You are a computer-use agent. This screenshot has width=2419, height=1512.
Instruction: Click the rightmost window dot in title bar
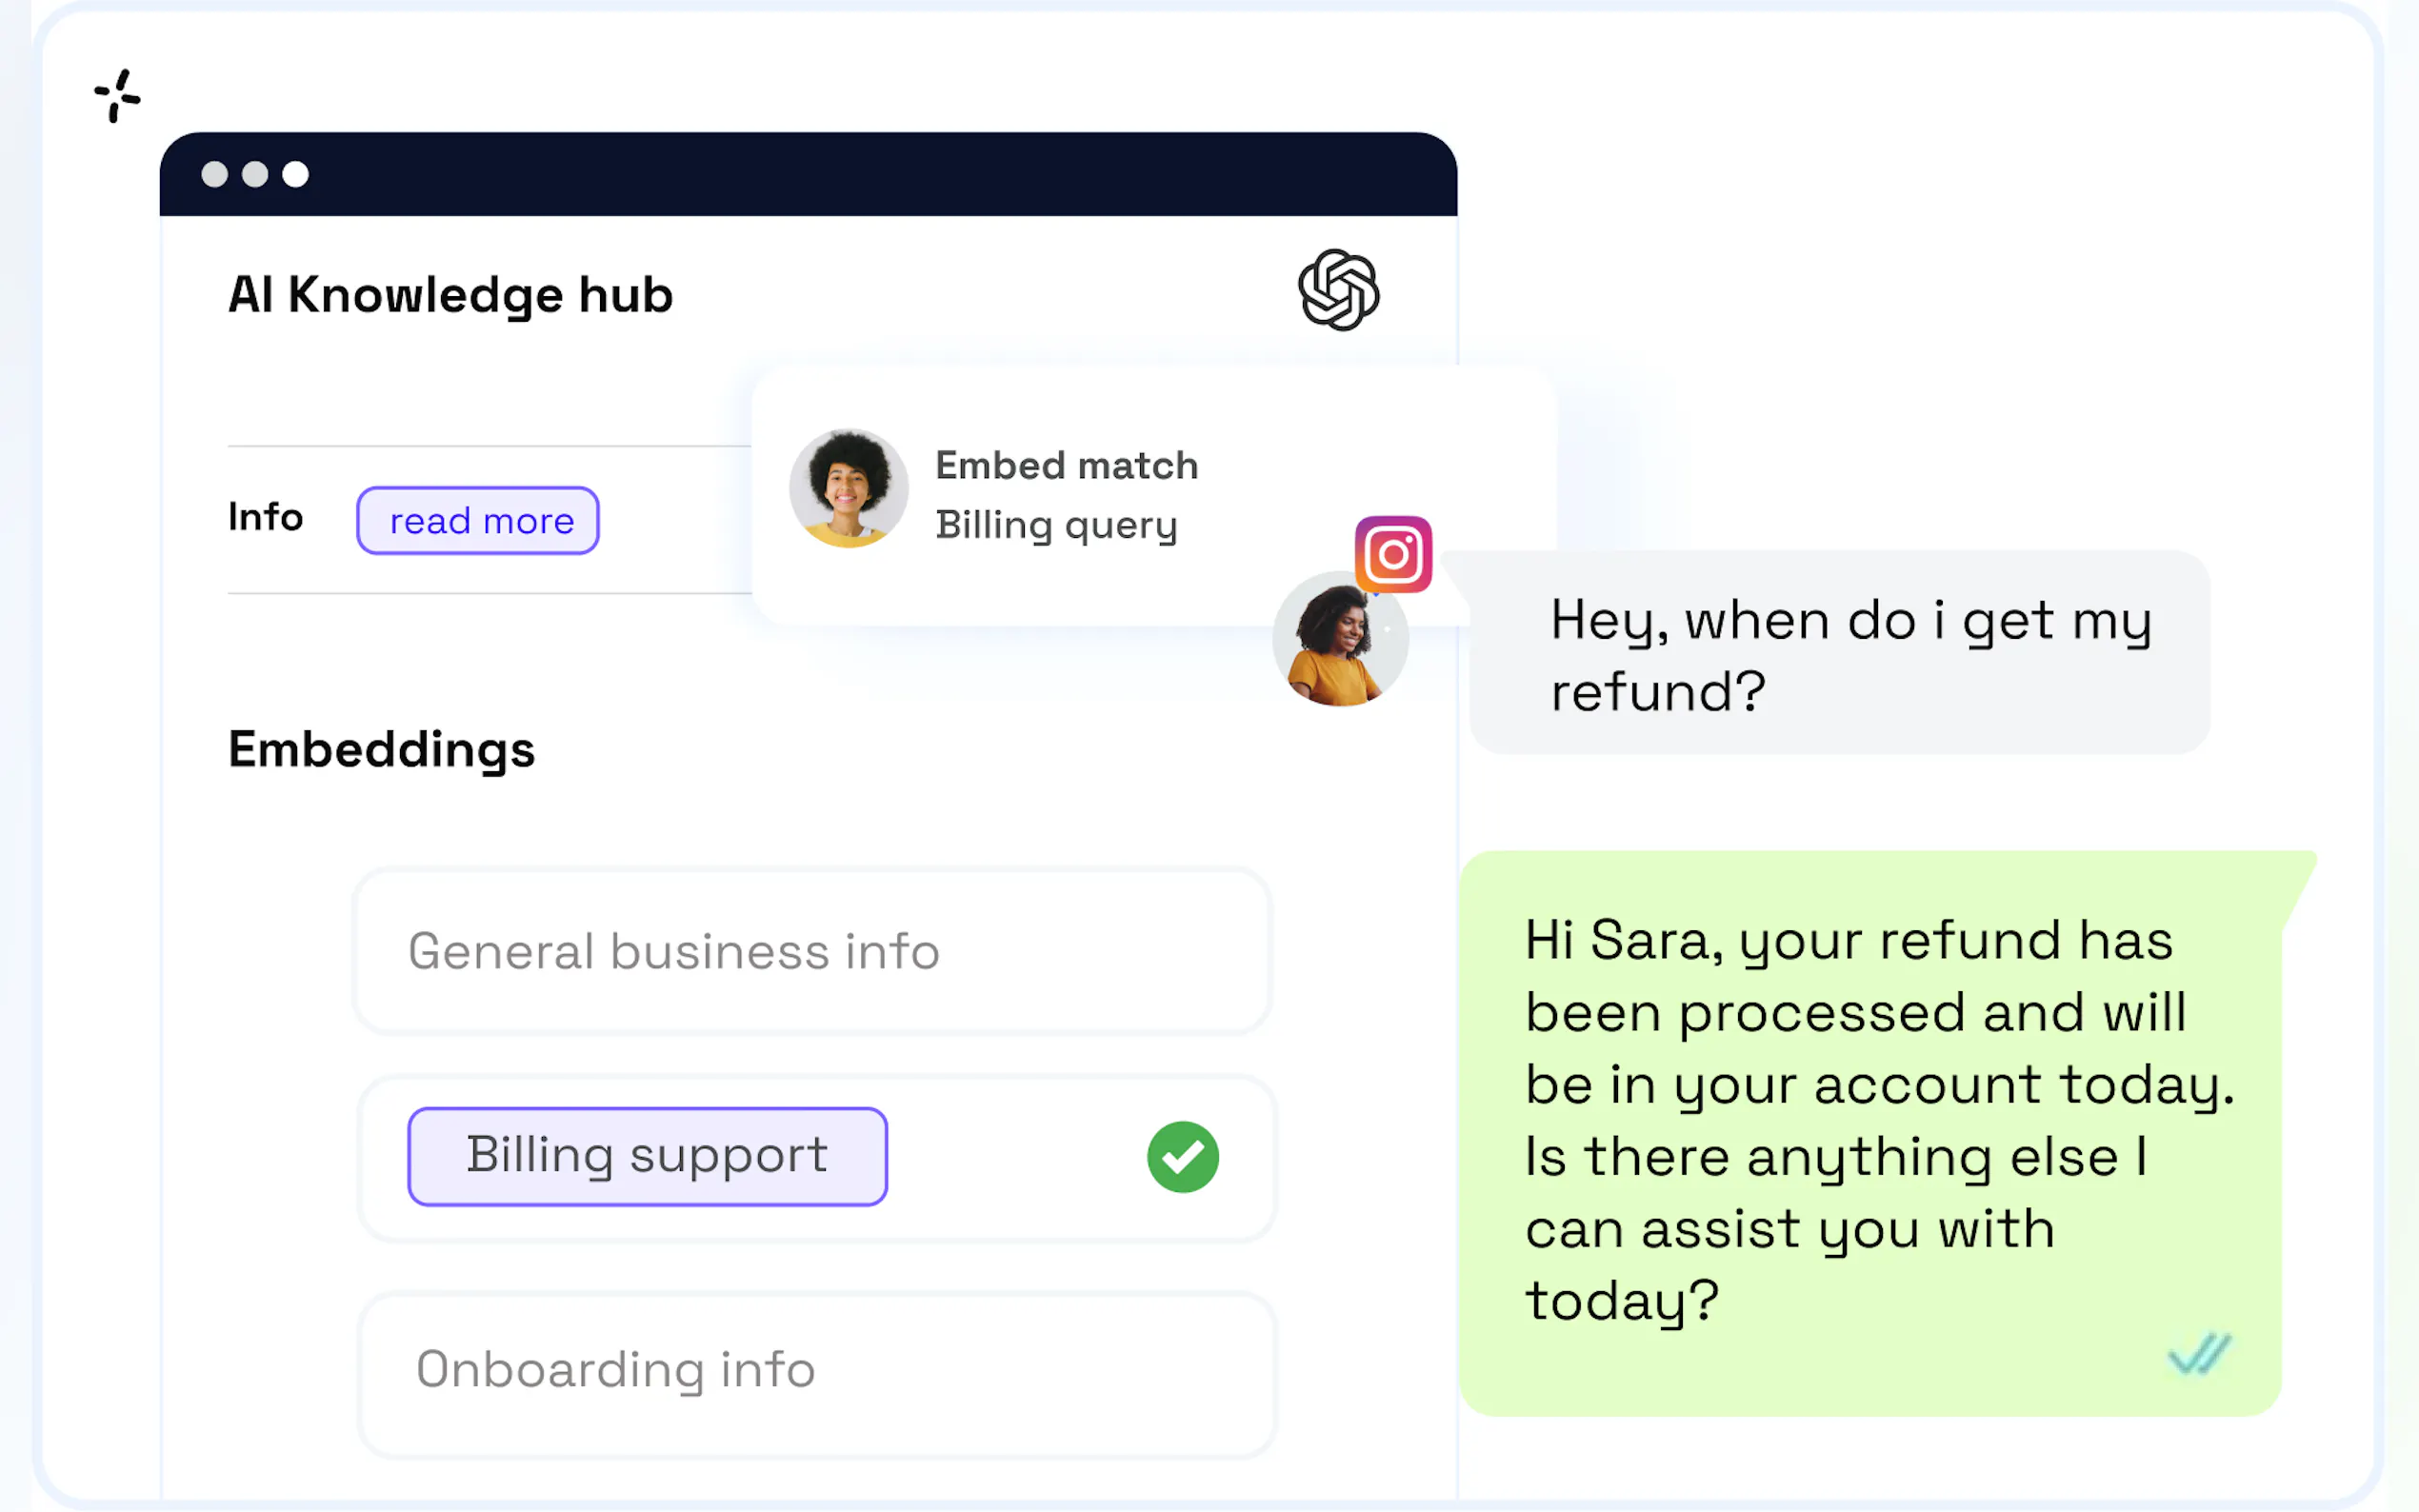tap(295, 175)
